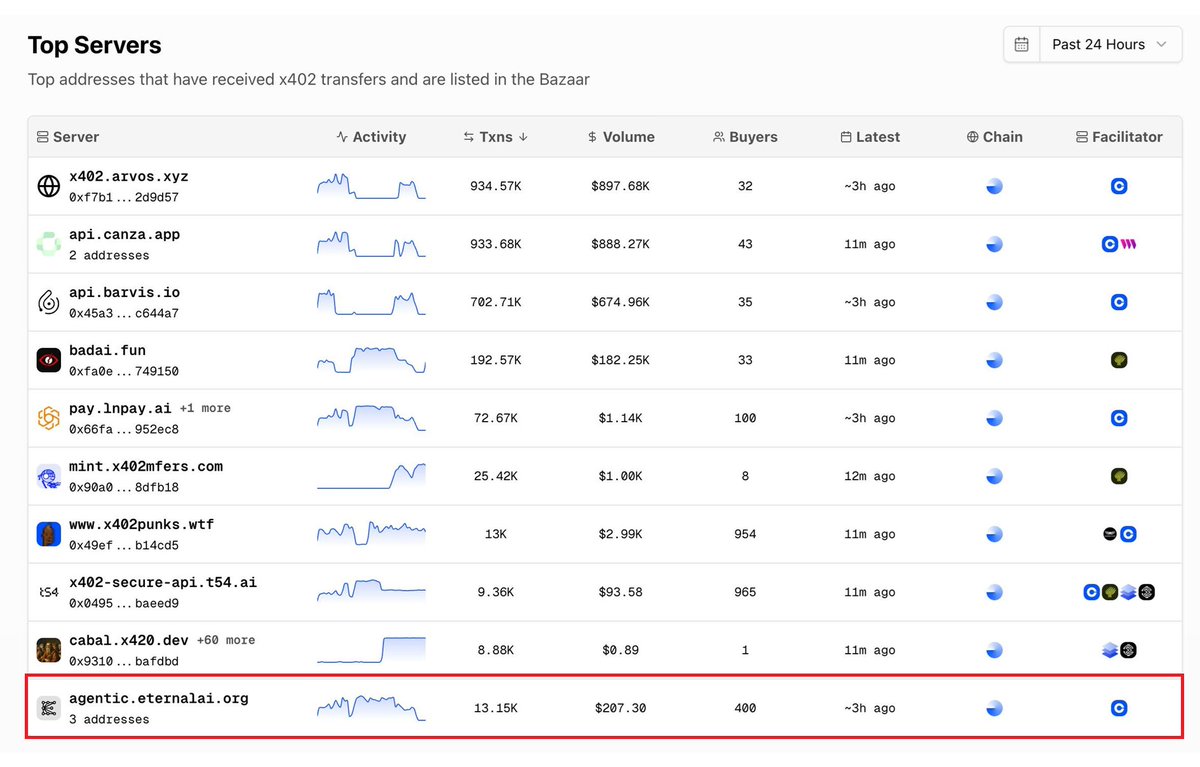Open the agentic.eternalai.org server link

pos(158,698)
